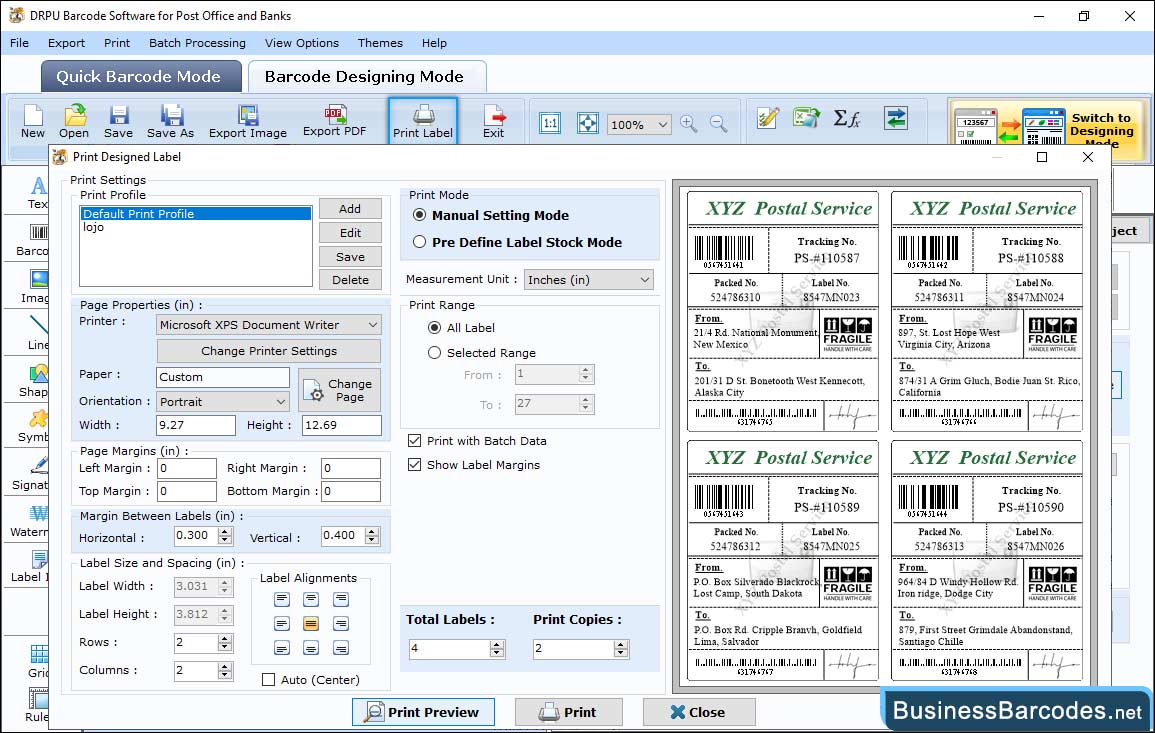Open the View Options menu

click(302, 43)
